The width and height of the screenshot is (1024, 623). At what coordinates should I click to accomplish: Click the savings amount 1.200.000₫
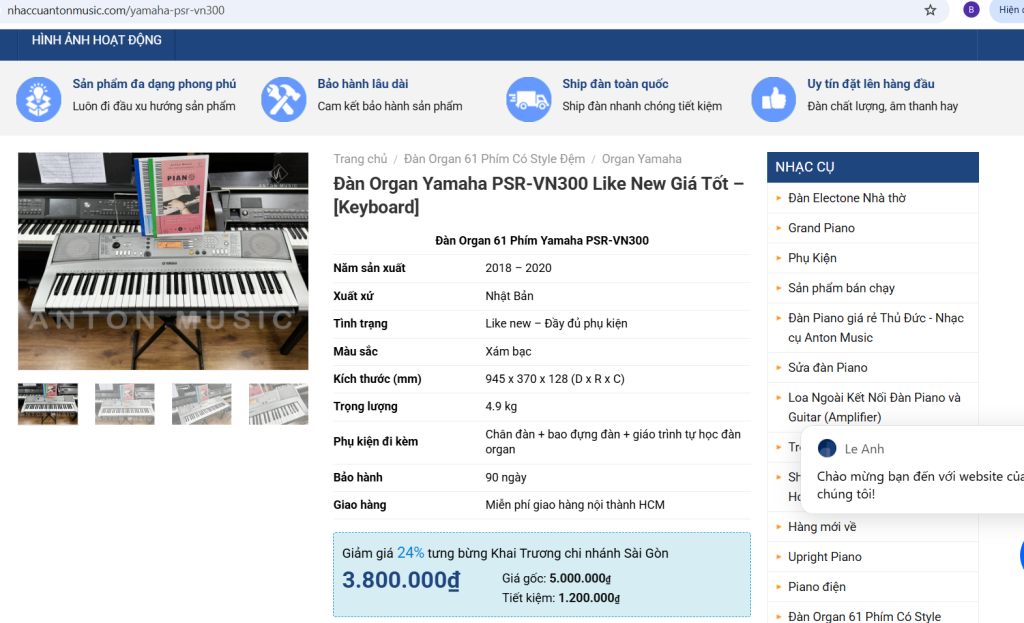588,598
